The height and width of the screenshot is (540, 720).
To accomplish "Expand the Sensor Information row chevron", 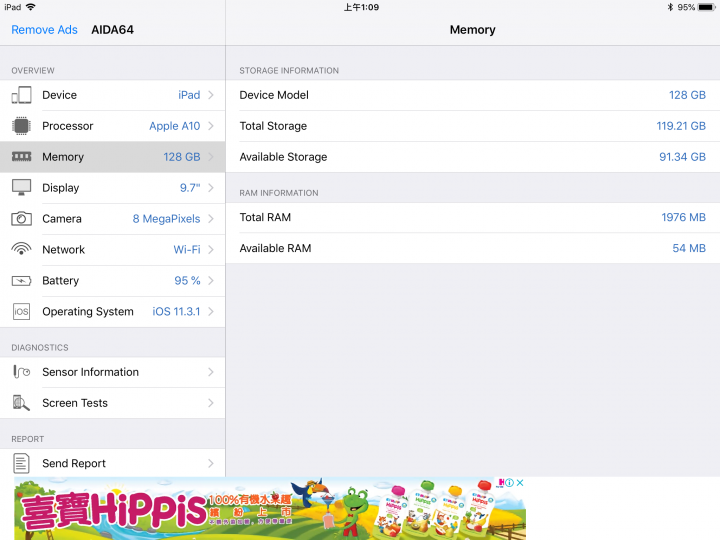I will click(211, 371).
